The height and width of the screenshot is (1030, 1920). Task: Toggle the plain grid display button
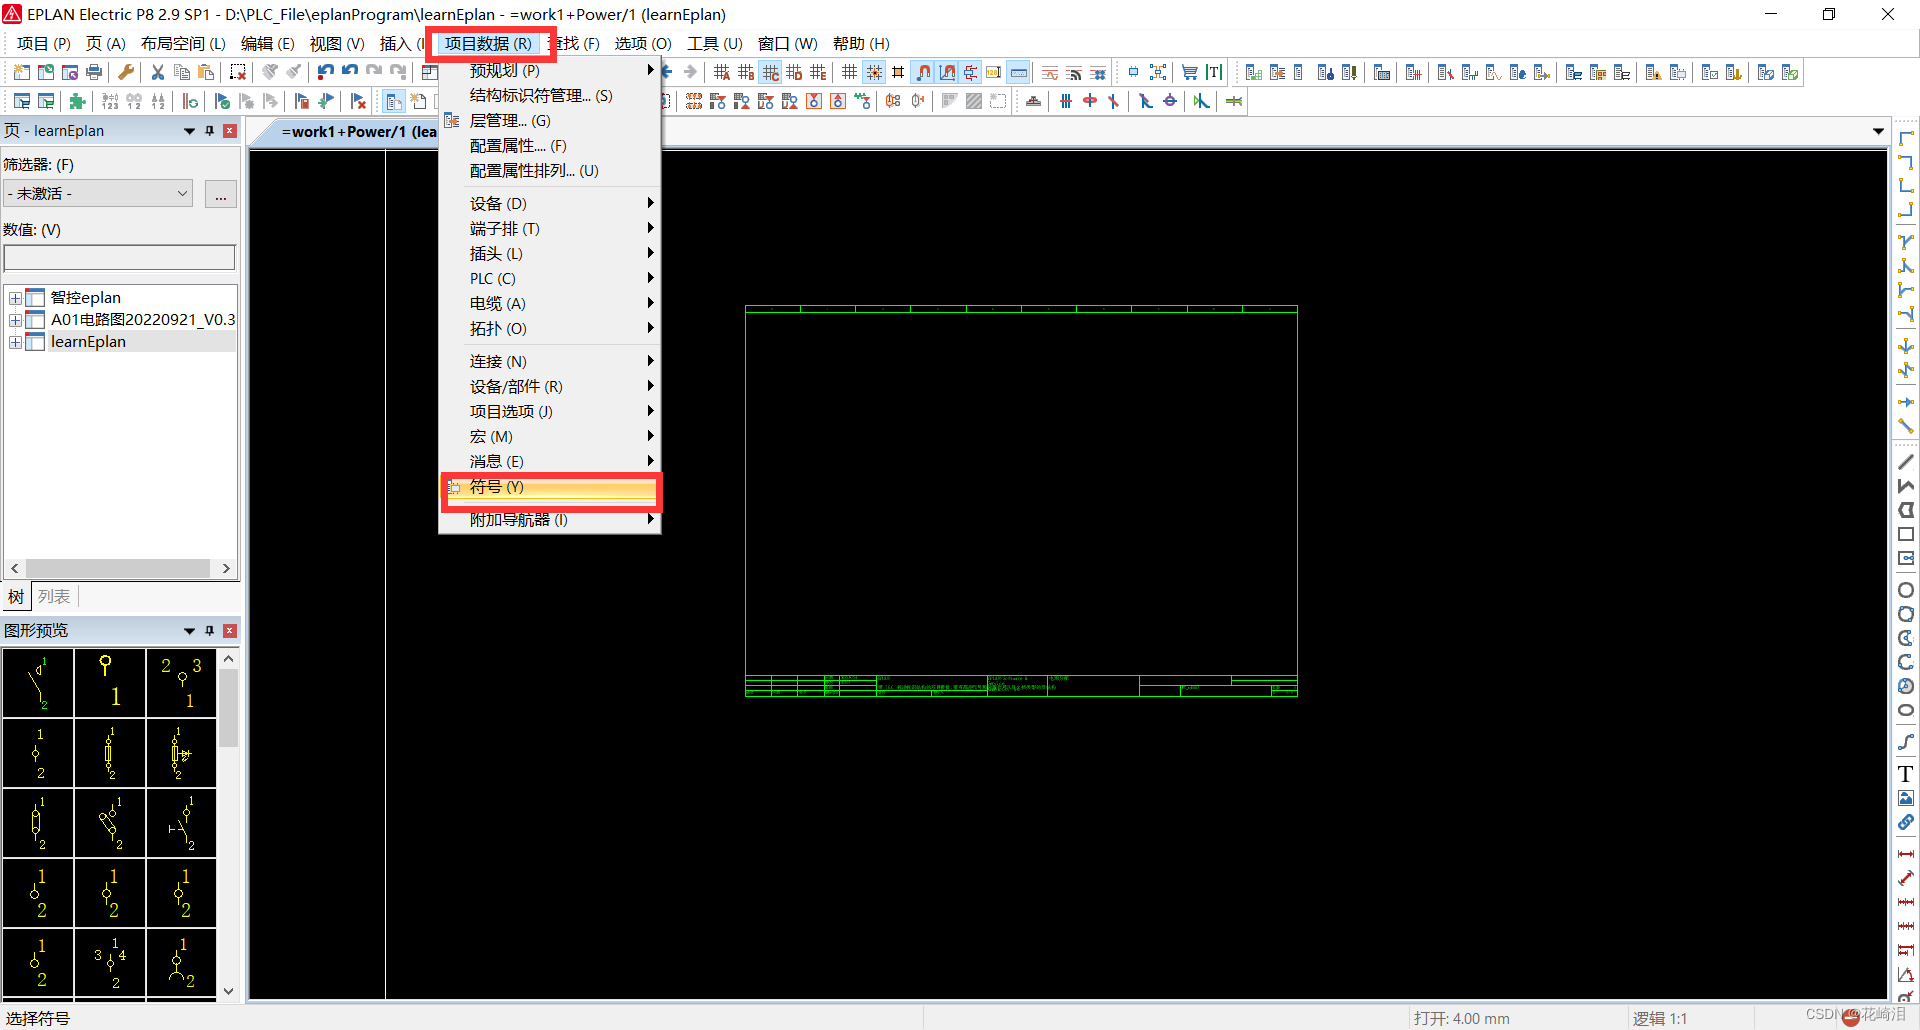[849, 72]
